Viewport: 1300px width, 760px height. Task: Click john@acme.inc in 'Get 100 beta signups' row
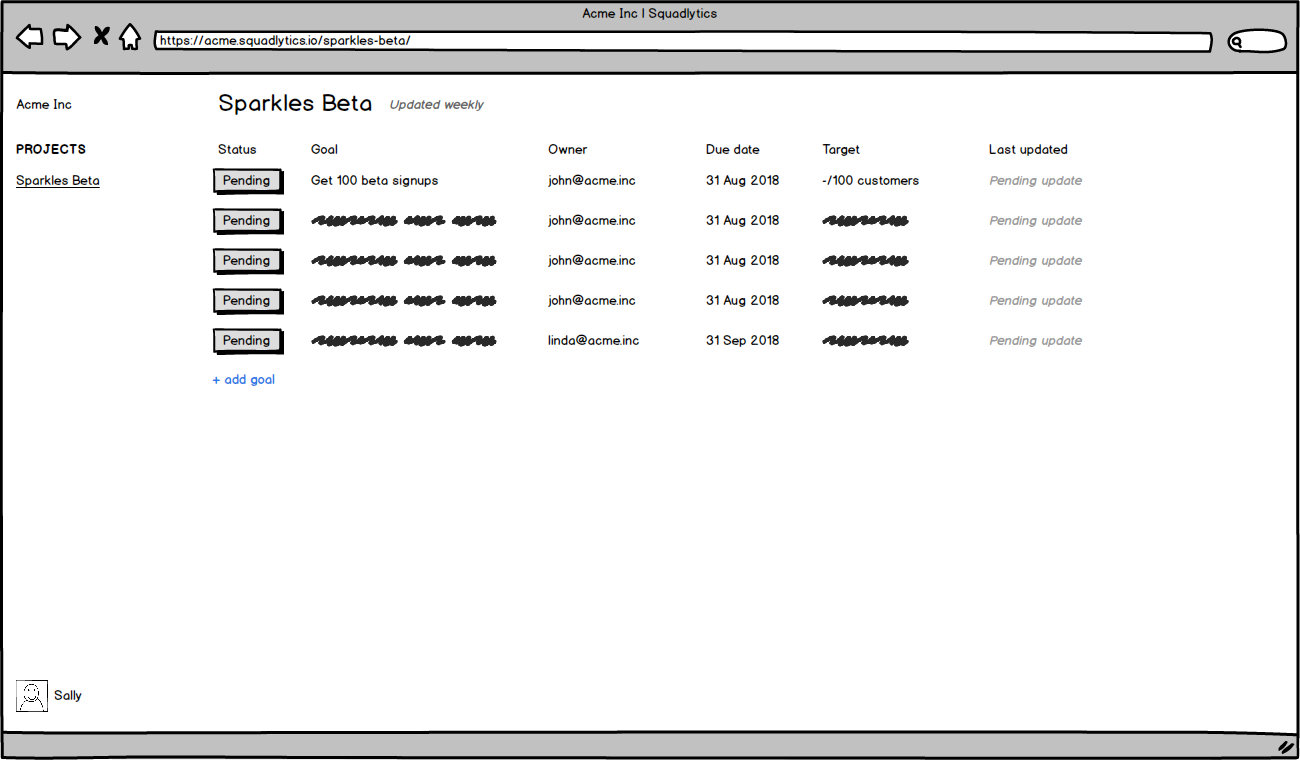point(592,181)
